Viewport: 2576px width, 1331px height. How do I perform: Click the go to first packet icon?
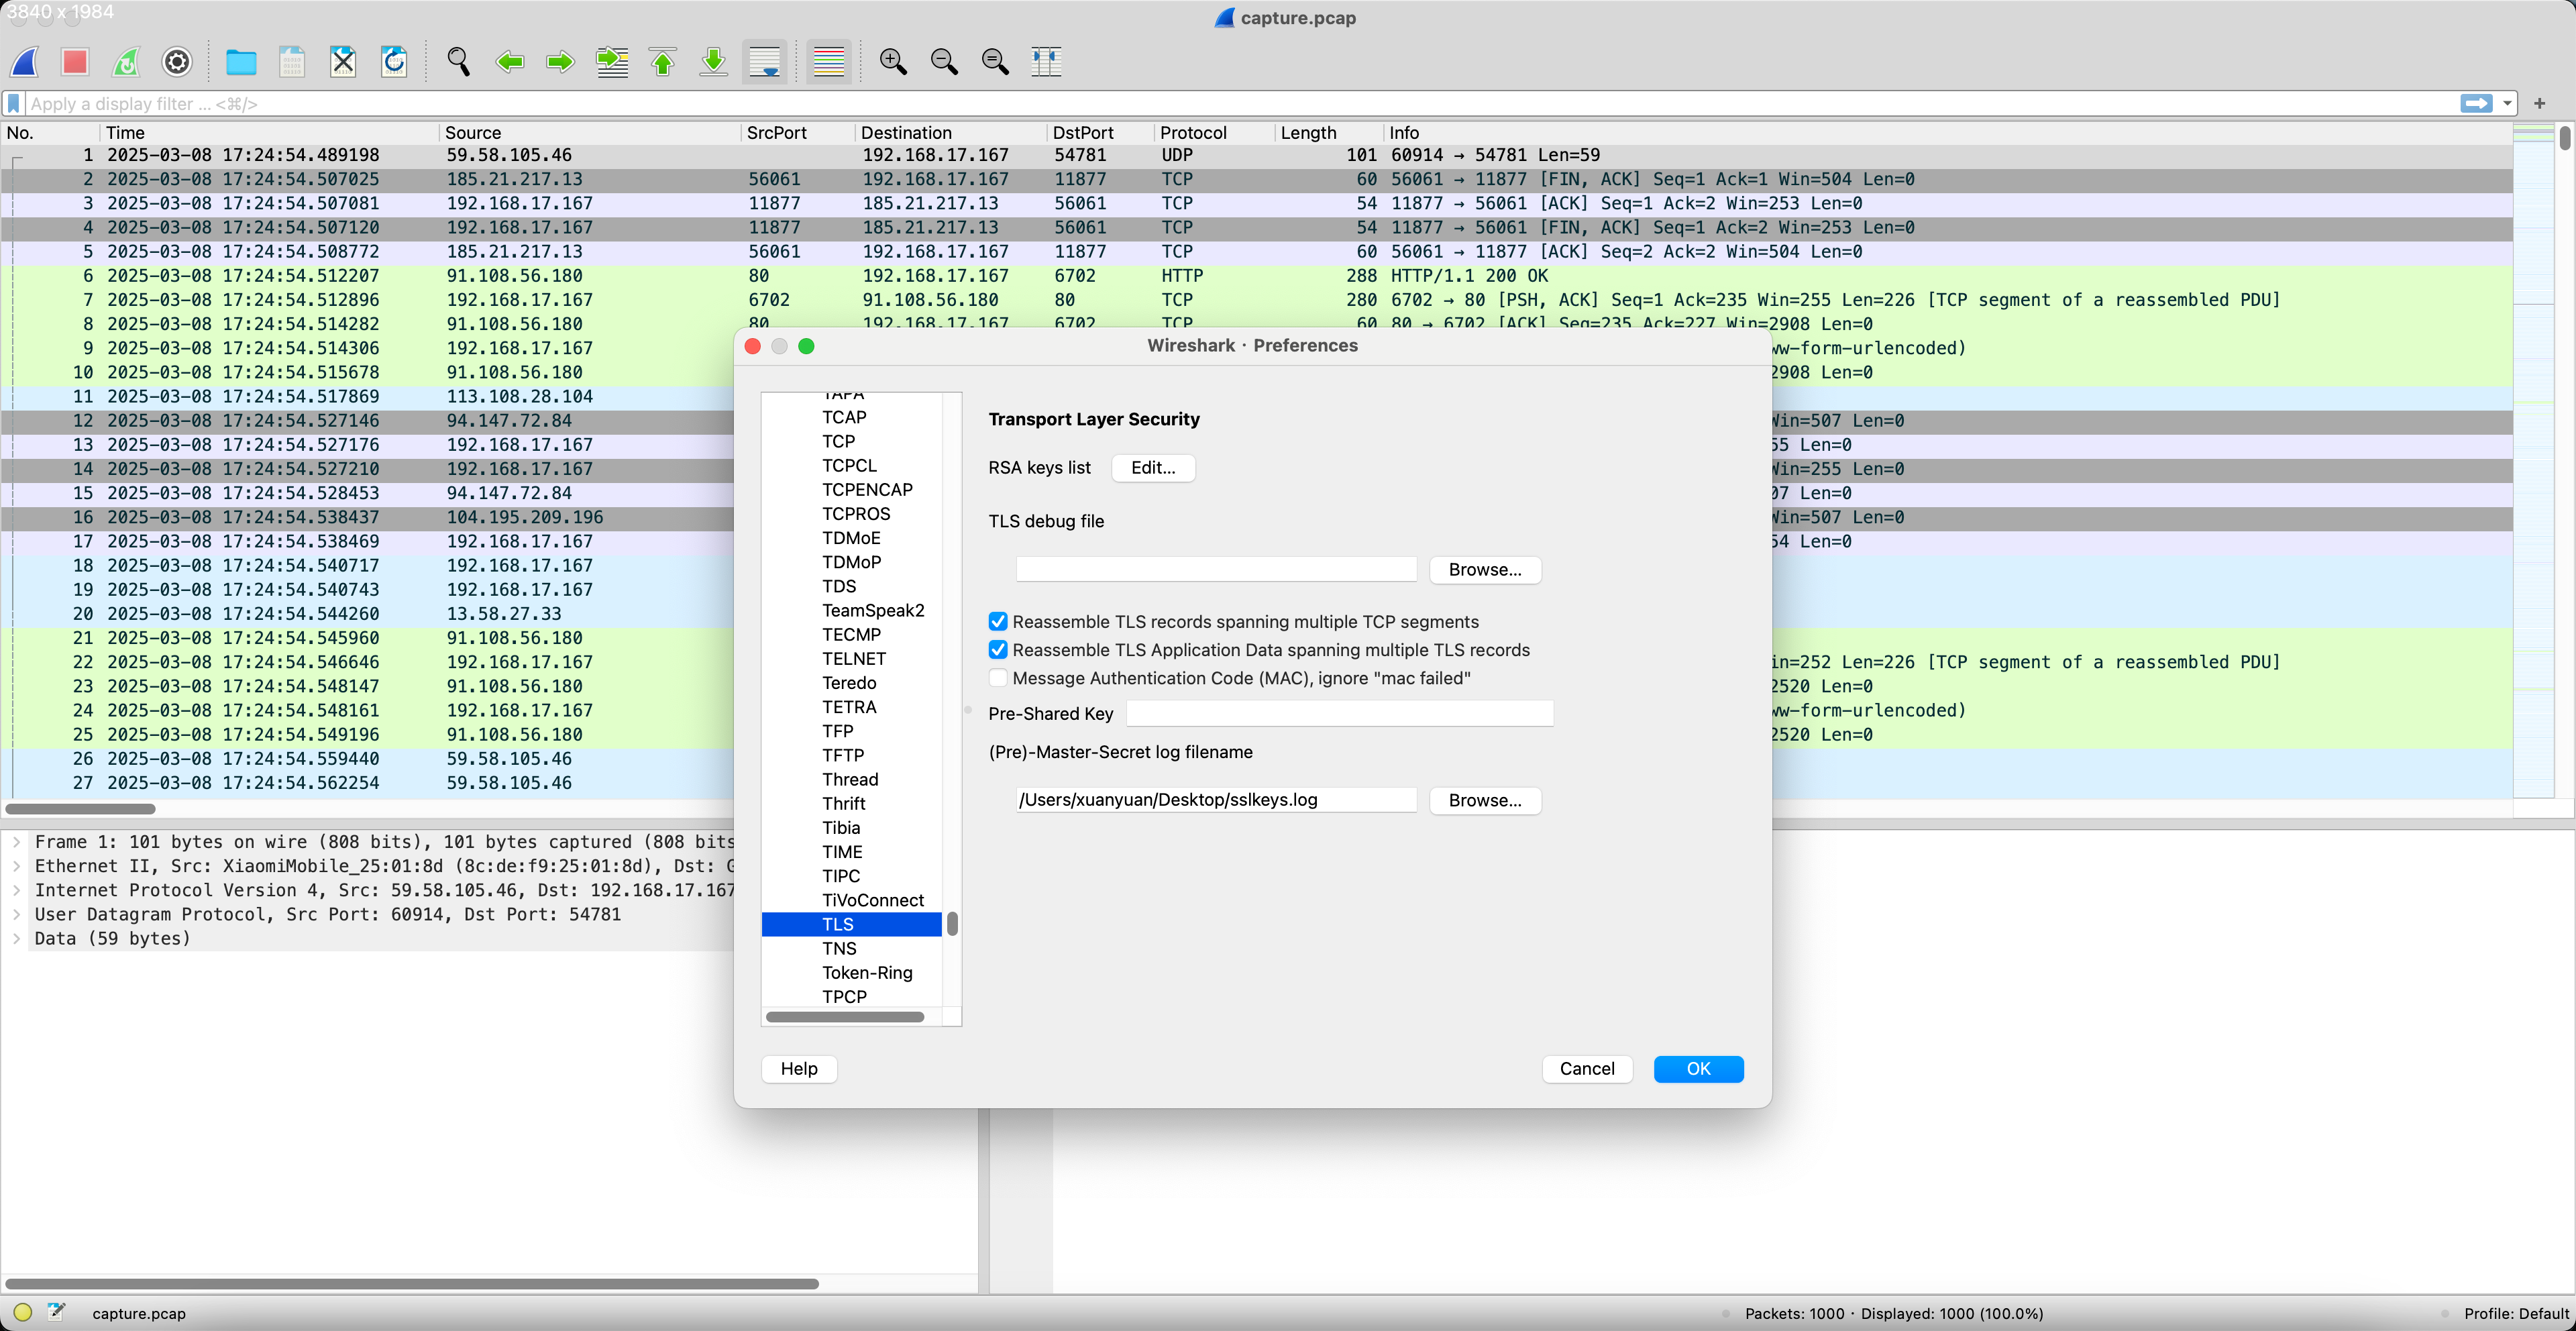(x=662, y=62)
